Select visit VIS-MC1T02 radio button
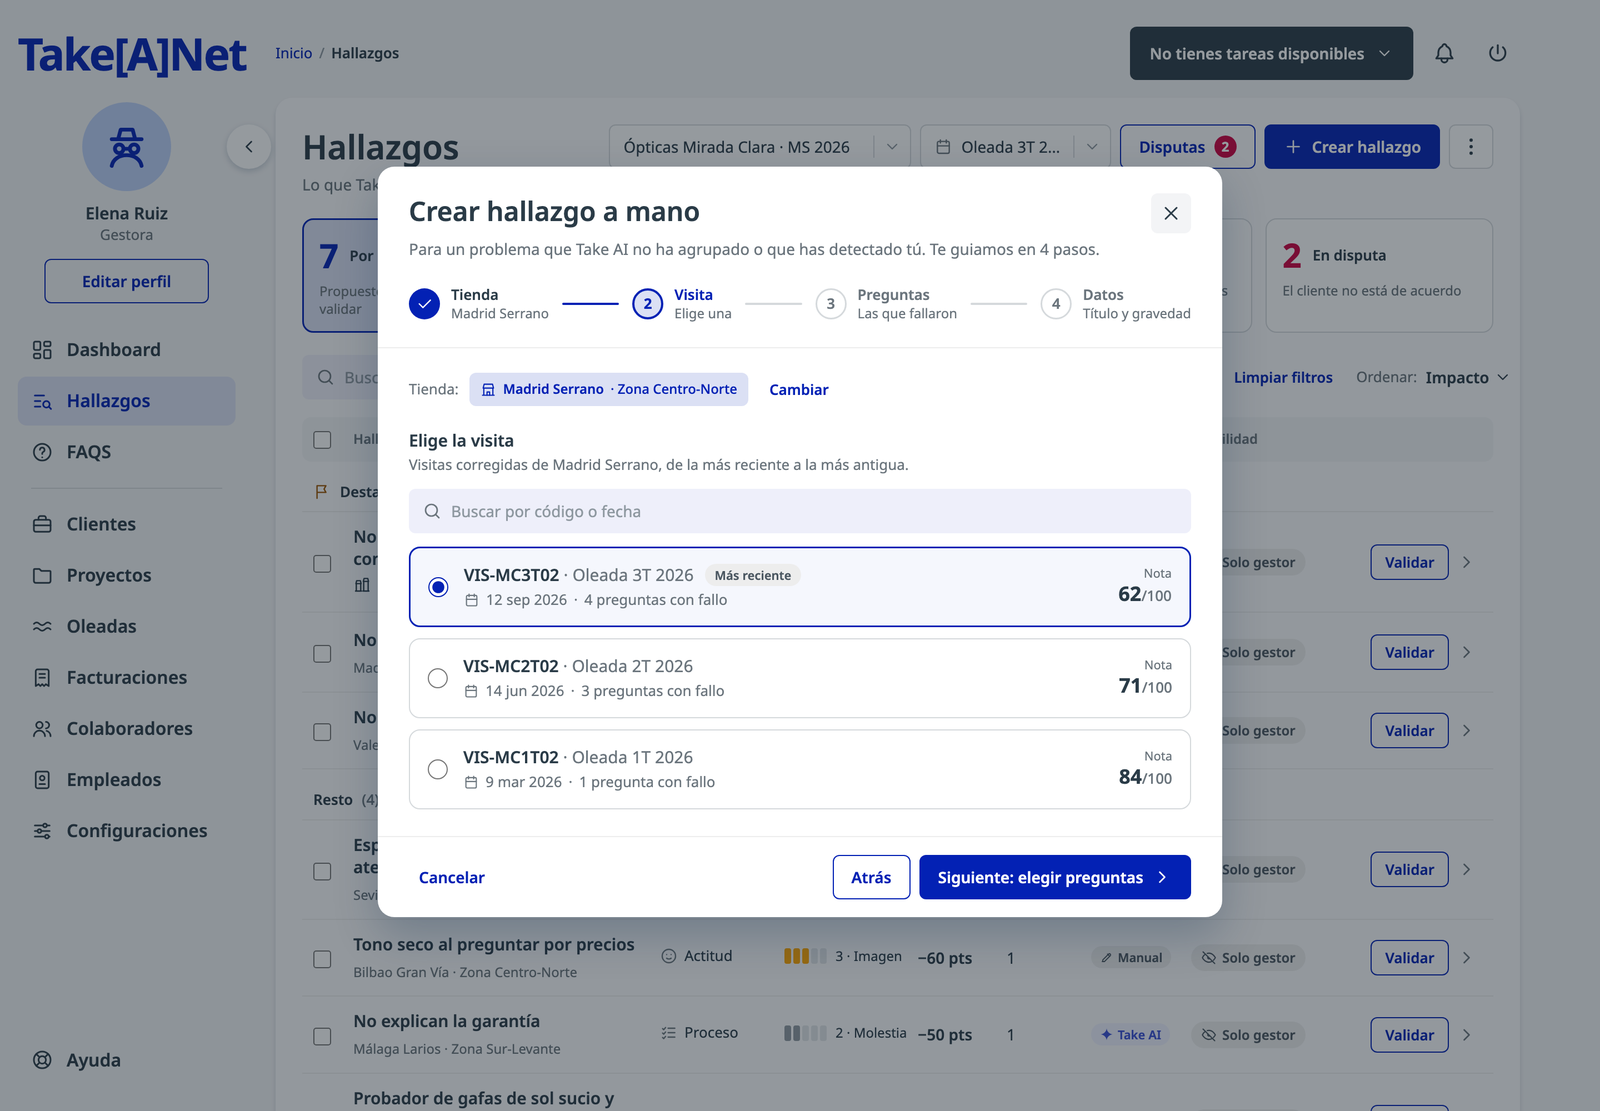The image size is (1600, 1111). [438, 769]
